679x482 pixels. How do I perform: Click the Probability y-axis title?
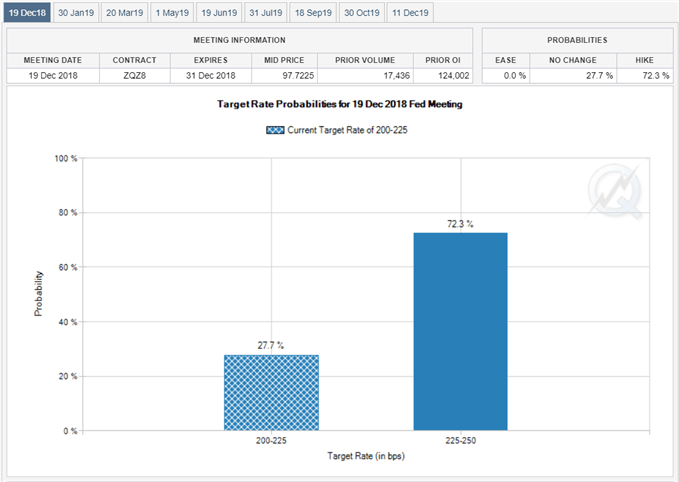point(39,294)
